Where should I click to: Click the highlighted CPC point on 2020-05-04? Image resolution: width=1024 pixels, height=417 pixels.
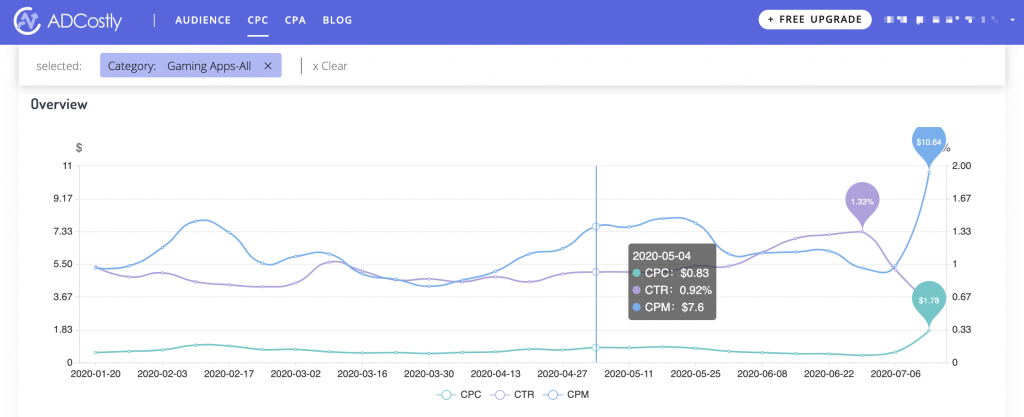[596, 348]
